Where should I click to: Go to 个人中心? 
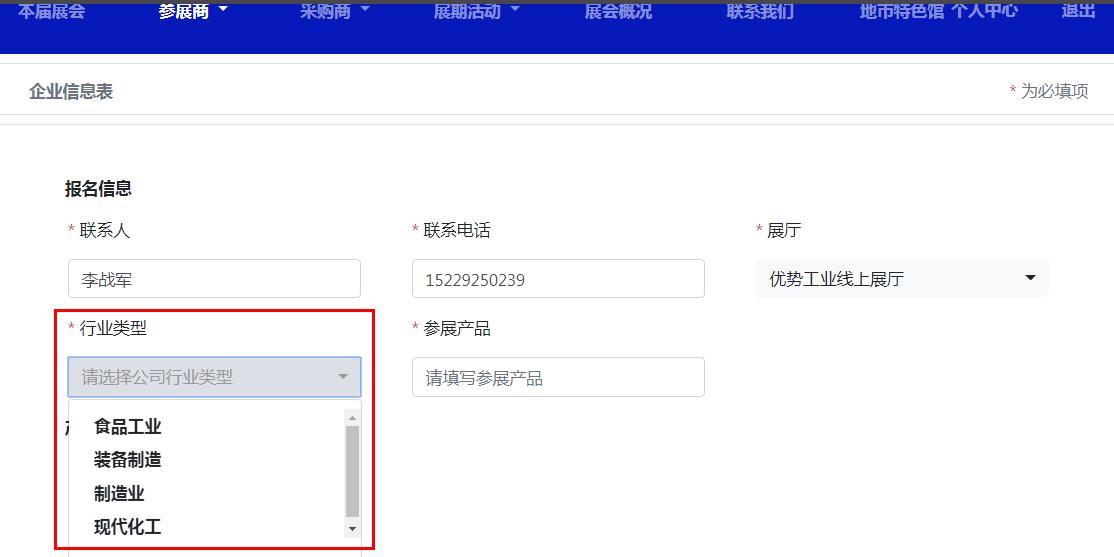coord(984,12)
